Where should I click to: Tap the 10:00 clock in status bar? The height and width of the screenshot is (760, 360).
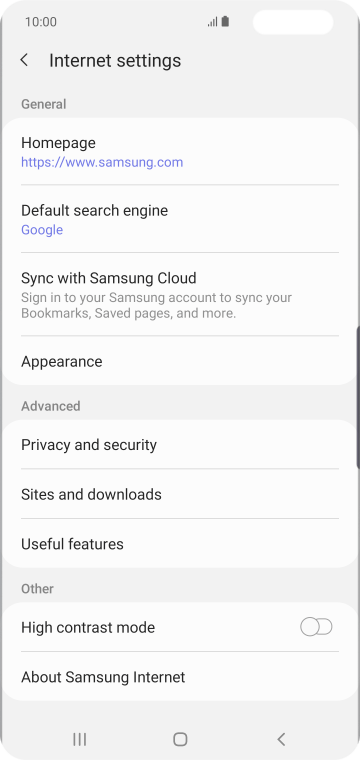click(x=41, y=22)
